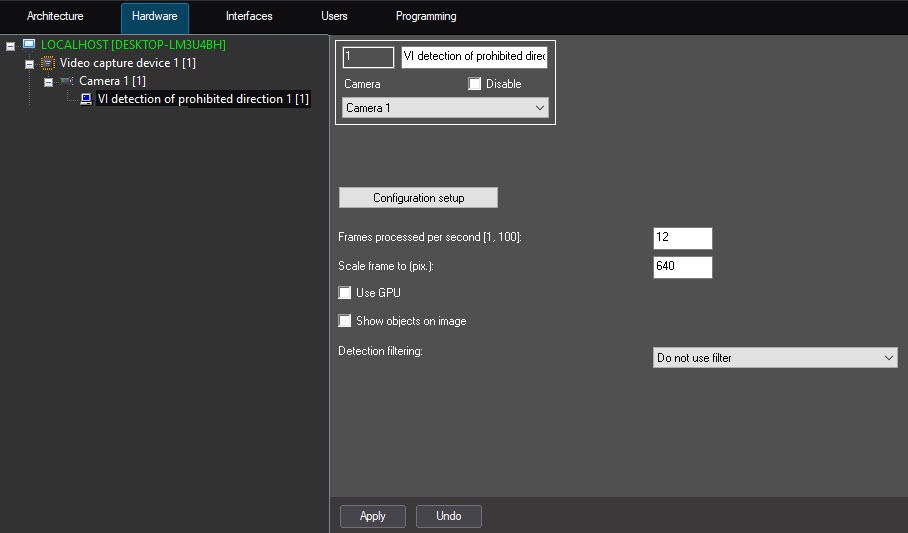The height and width of the screenshot is (533, 908).
Task: Click the LOCALHOST computer icon in tree
Action: [x=29, y=45]
